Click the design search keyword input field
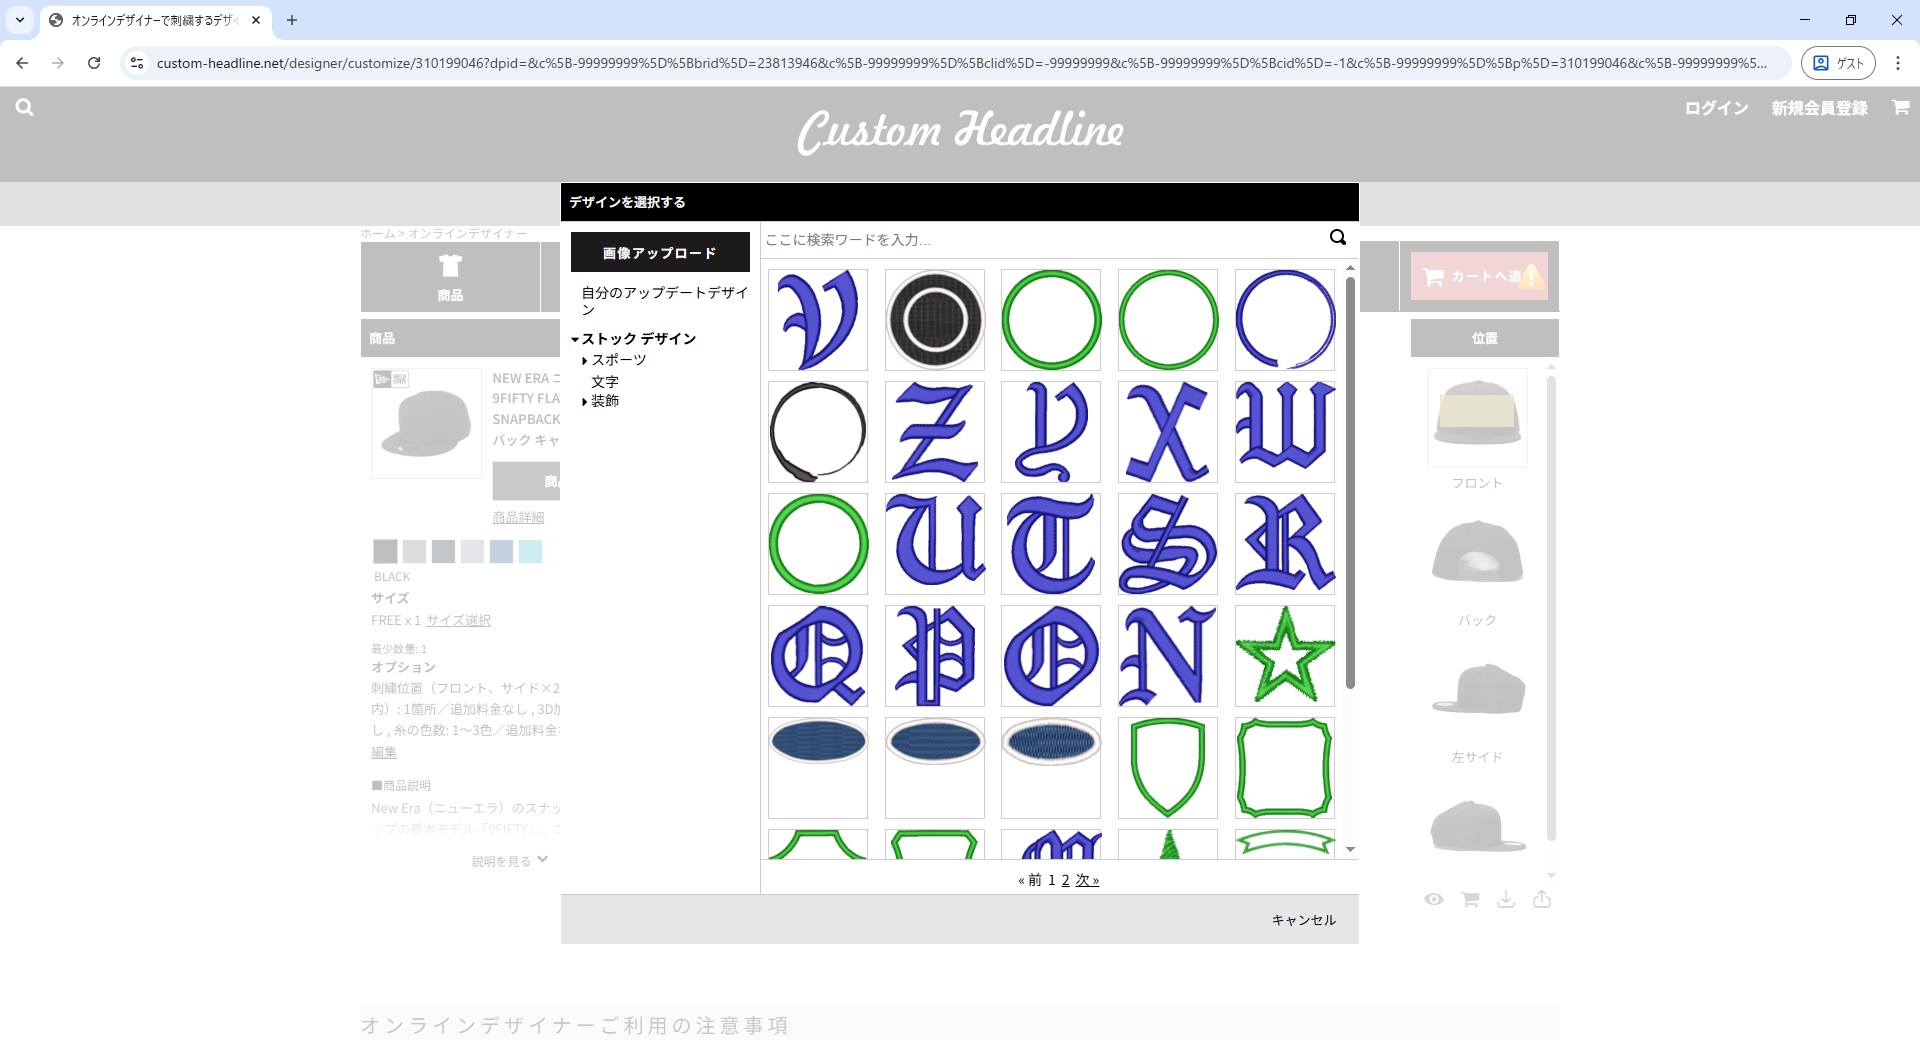1920x1040 pixels. 1040,240
